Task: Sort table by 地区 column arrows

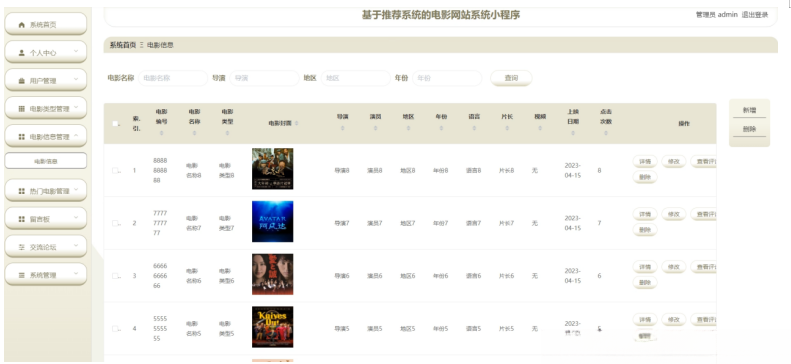Action: click(408, 129)
